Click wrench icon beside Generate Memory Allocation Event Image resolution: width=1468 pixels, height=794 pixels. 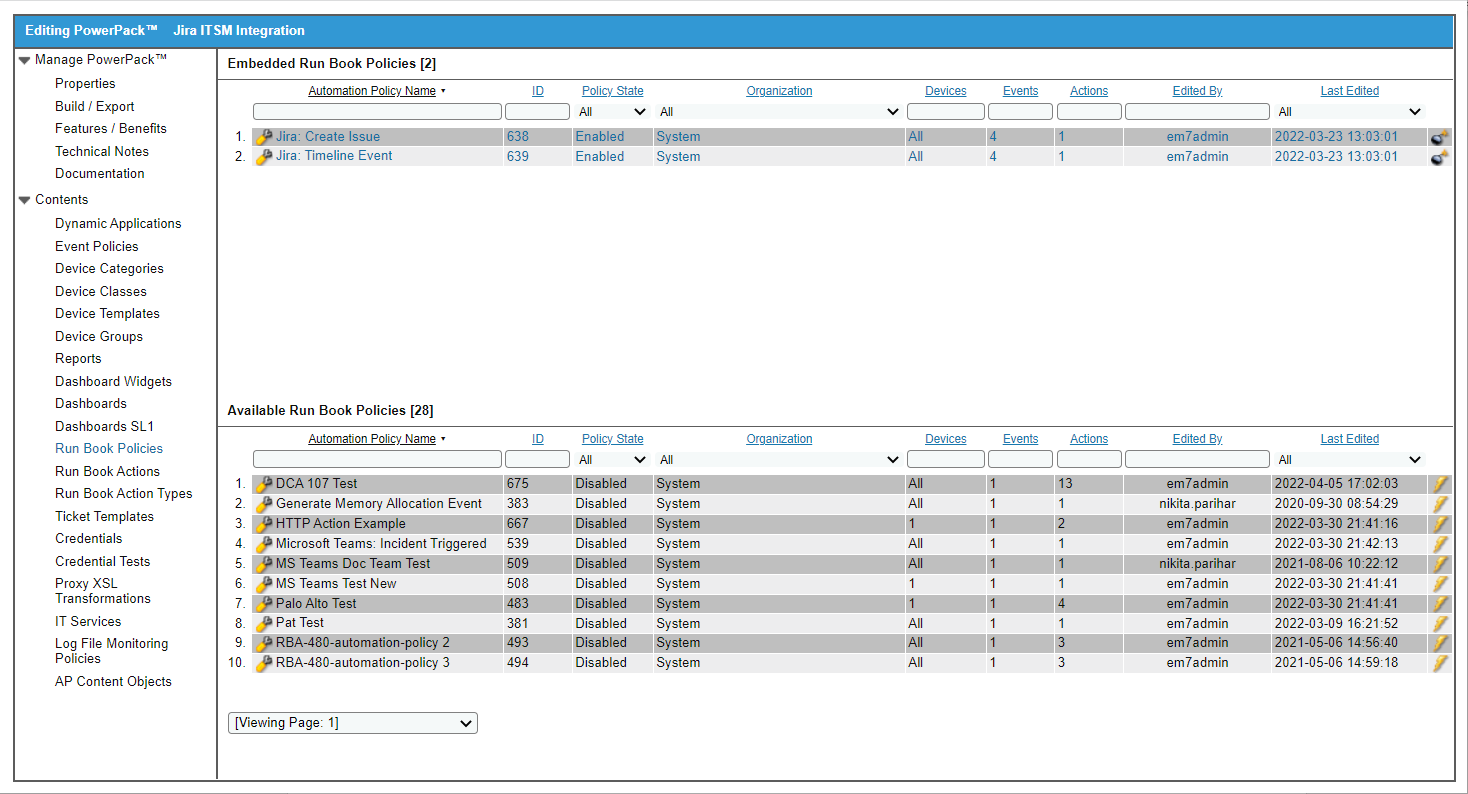(x=264, y=504)
